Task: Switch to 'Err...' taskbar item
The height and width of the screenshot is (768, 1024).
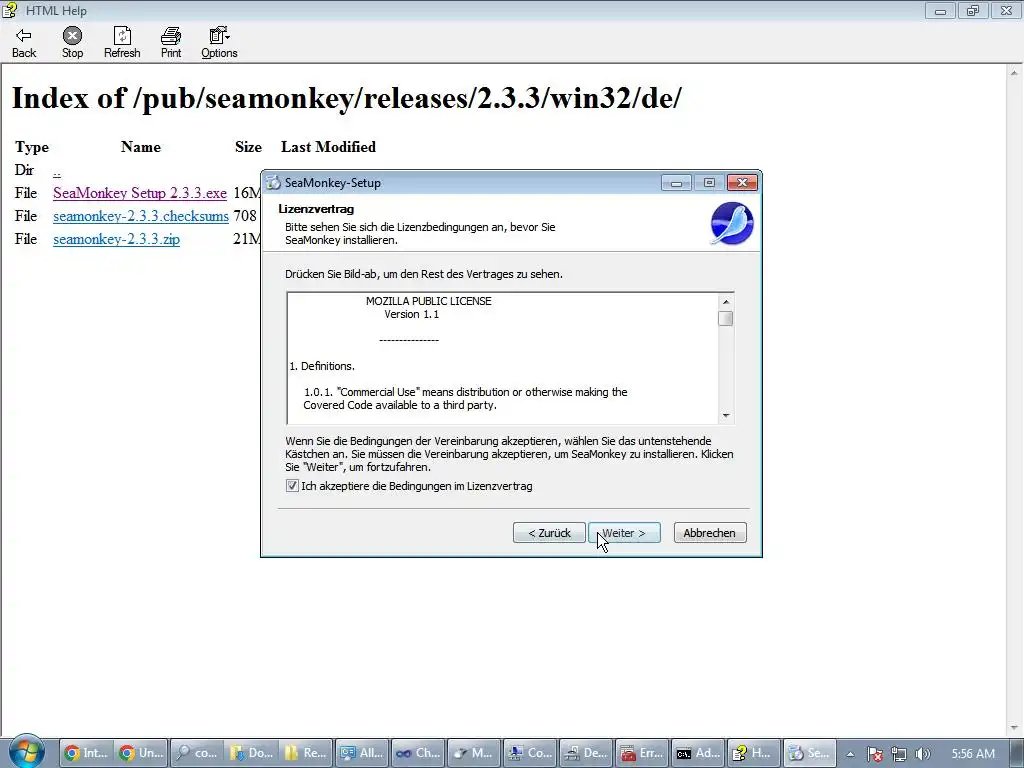Action: click(642, 753)
